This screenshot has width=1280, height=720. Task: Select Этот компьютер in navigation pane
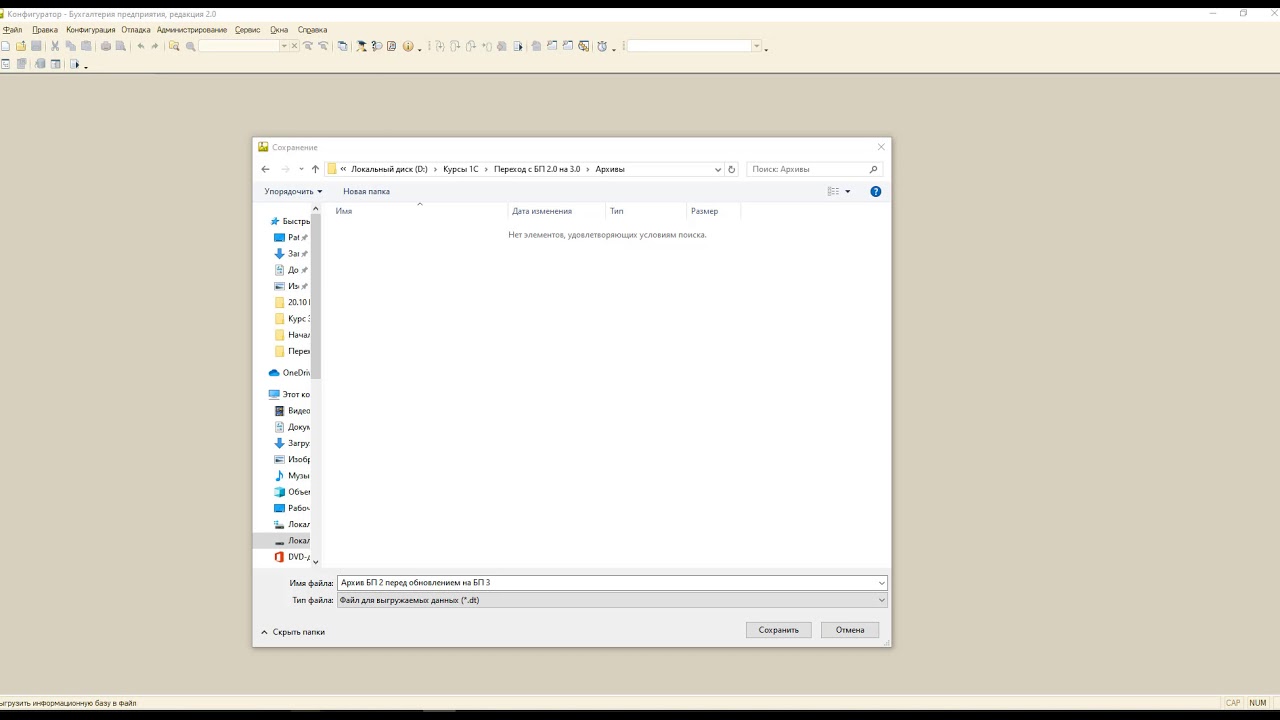point(290,394)
